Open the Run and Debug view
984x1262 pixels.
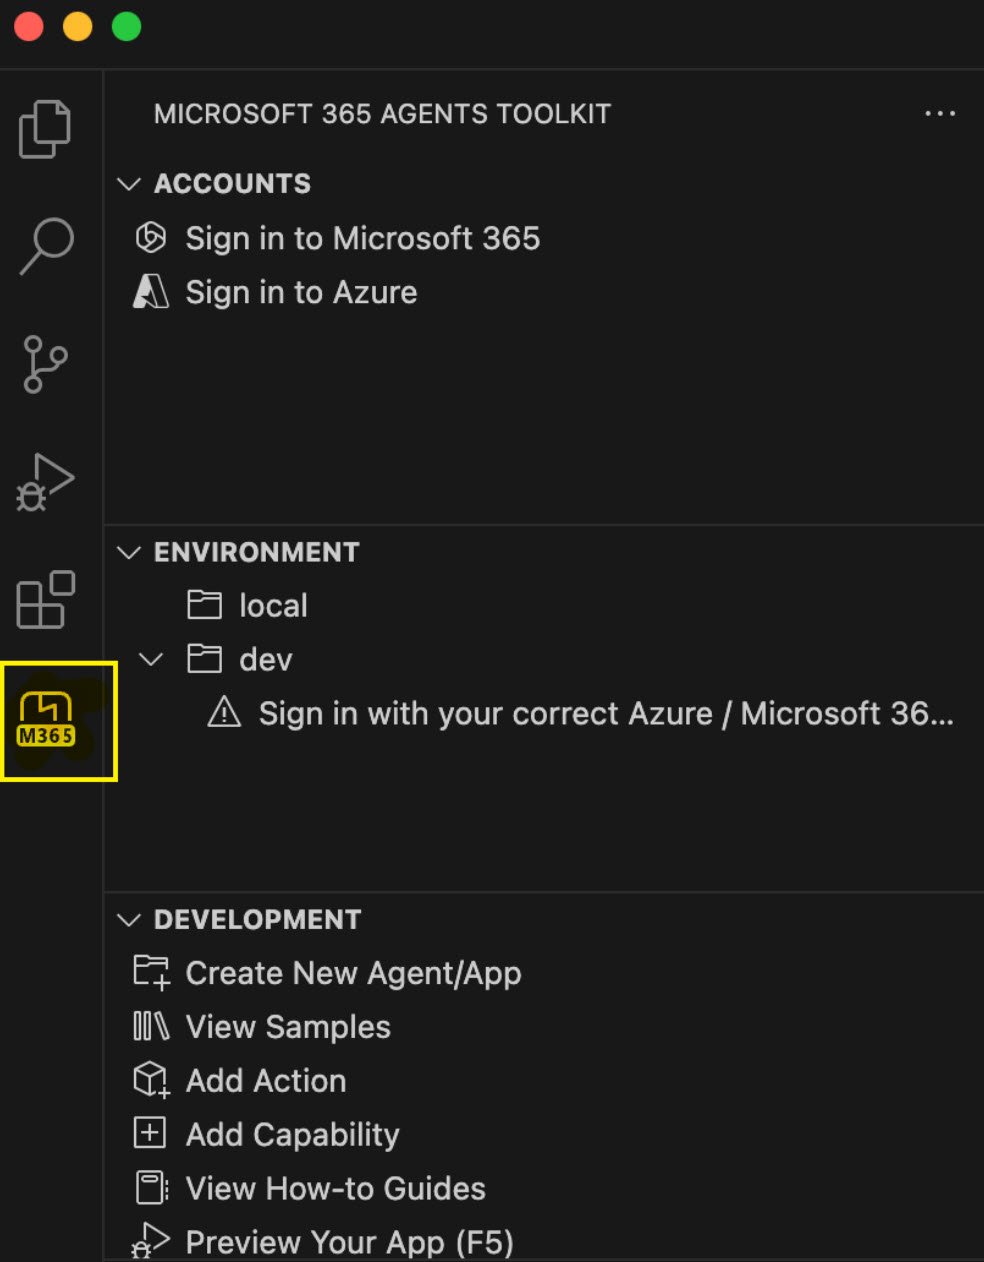(x=45, y=483)
